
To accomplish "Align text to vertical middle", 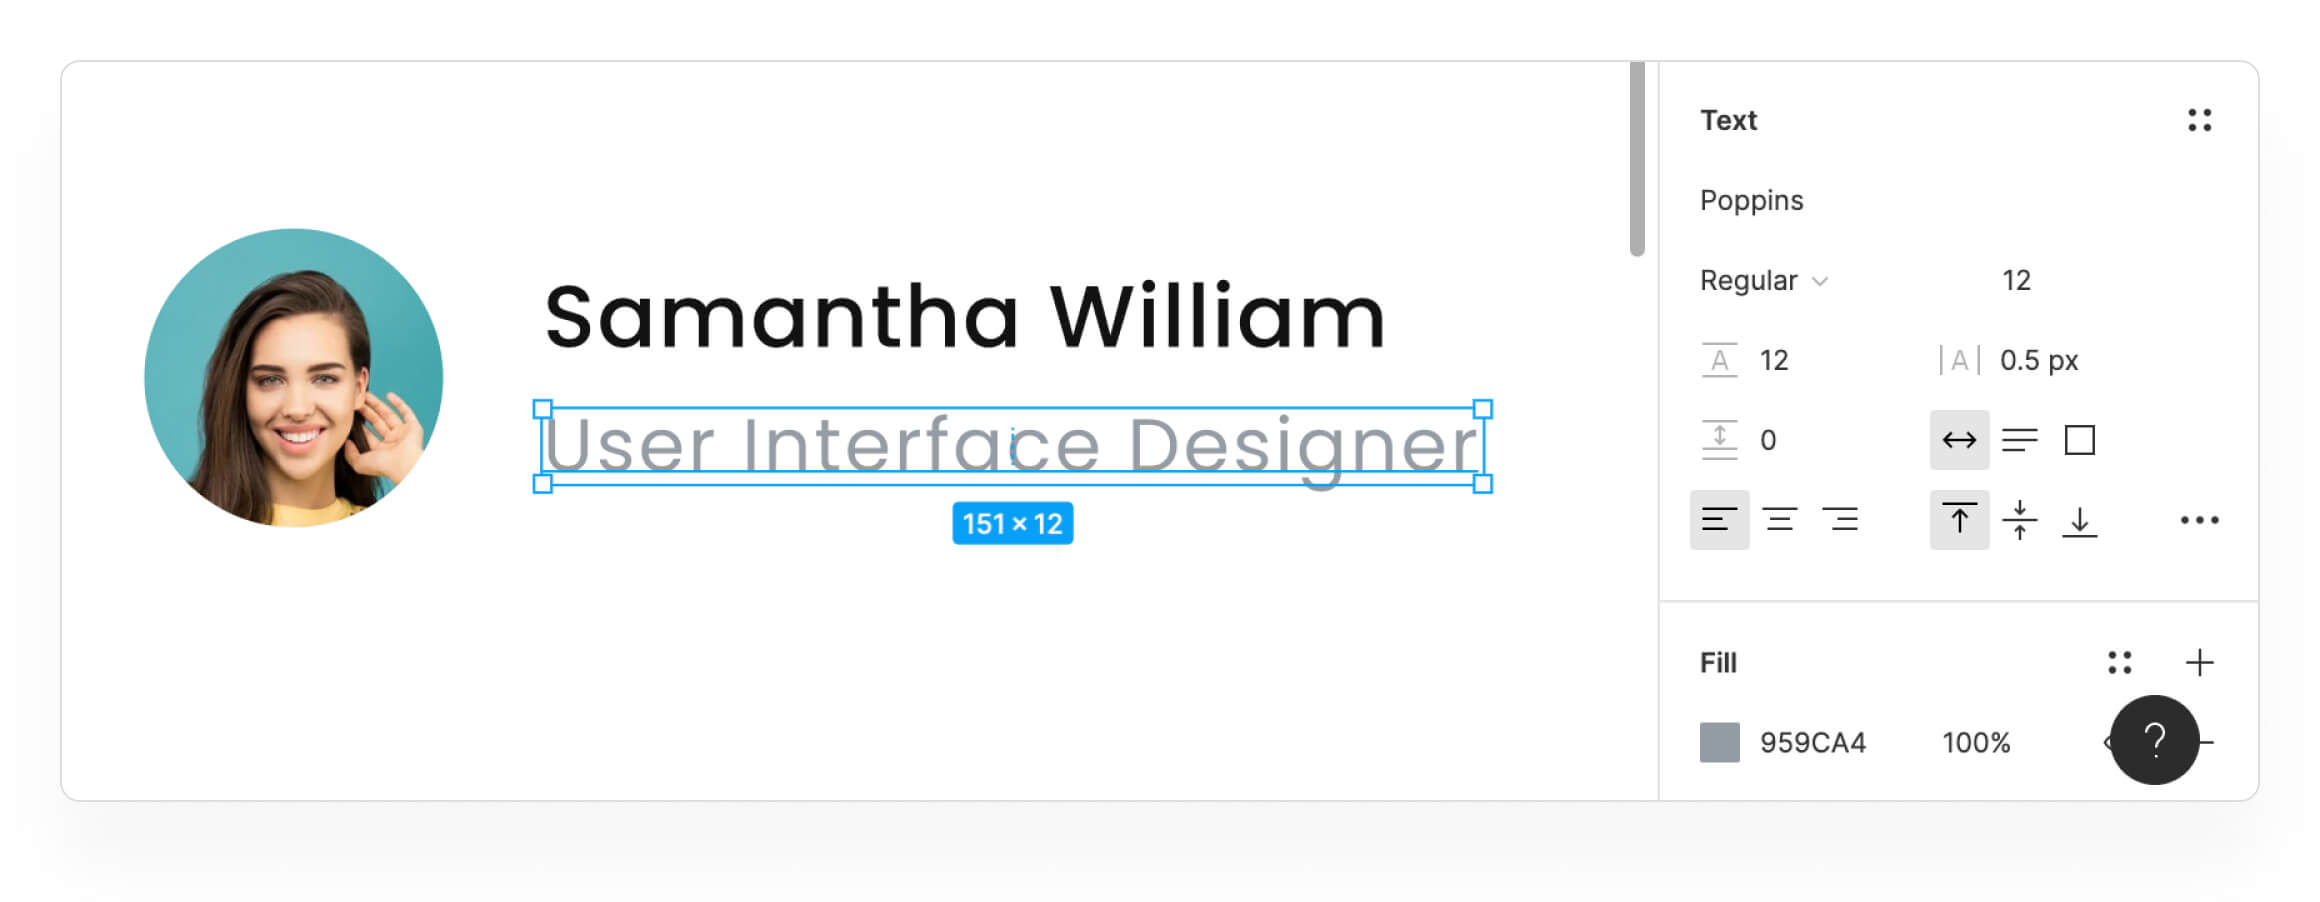I will coord(2019,520).
